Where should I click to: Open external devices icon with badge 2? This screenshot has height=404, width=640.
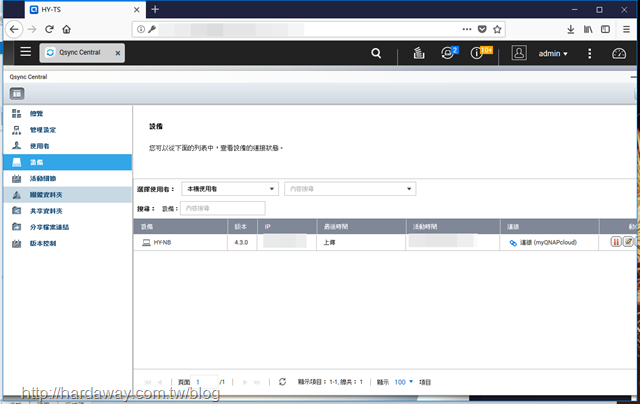(x=449, y=53)
